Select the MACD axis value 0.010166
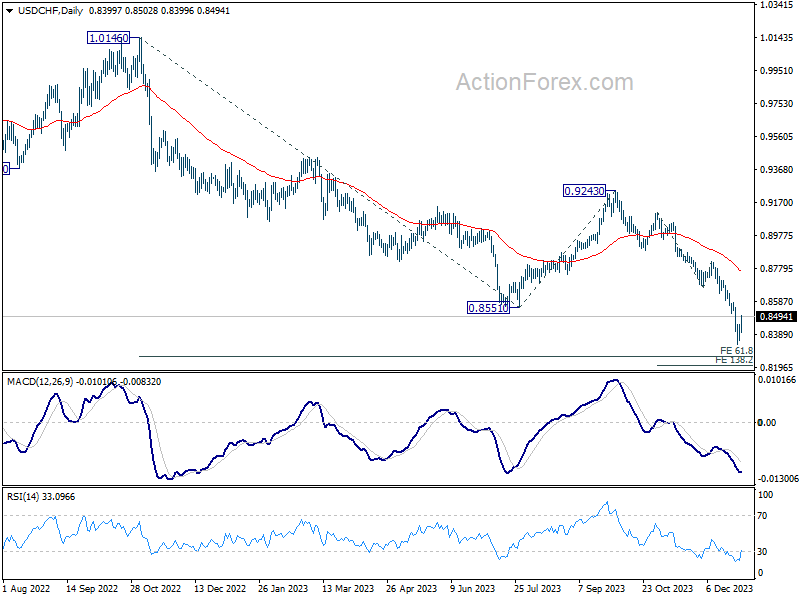This screenshot has height=600, width=800. pos(777,380)
